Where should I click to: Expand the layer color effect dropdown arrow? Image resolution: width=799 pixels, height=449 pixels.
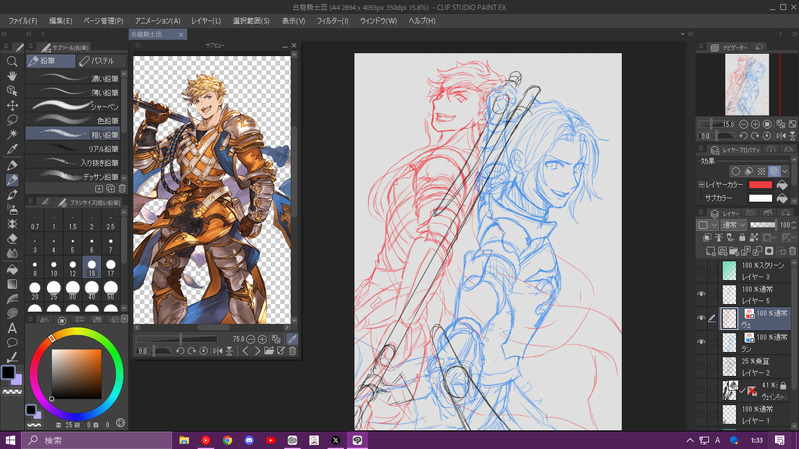click(x=783, y=171)
